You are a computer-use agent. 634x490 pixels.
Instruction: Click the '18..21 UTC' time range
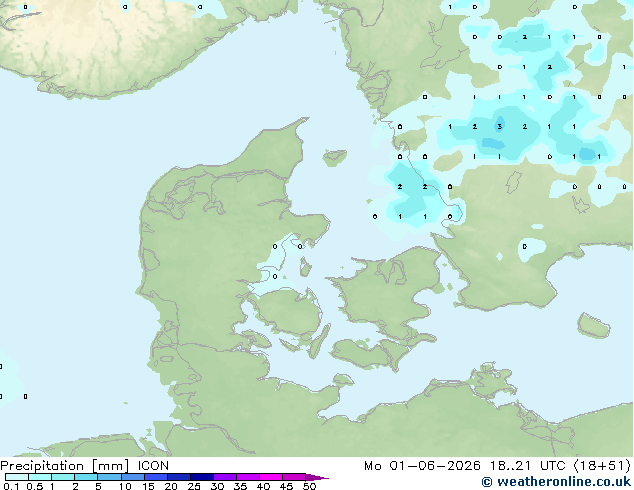[x=527, y=466]
